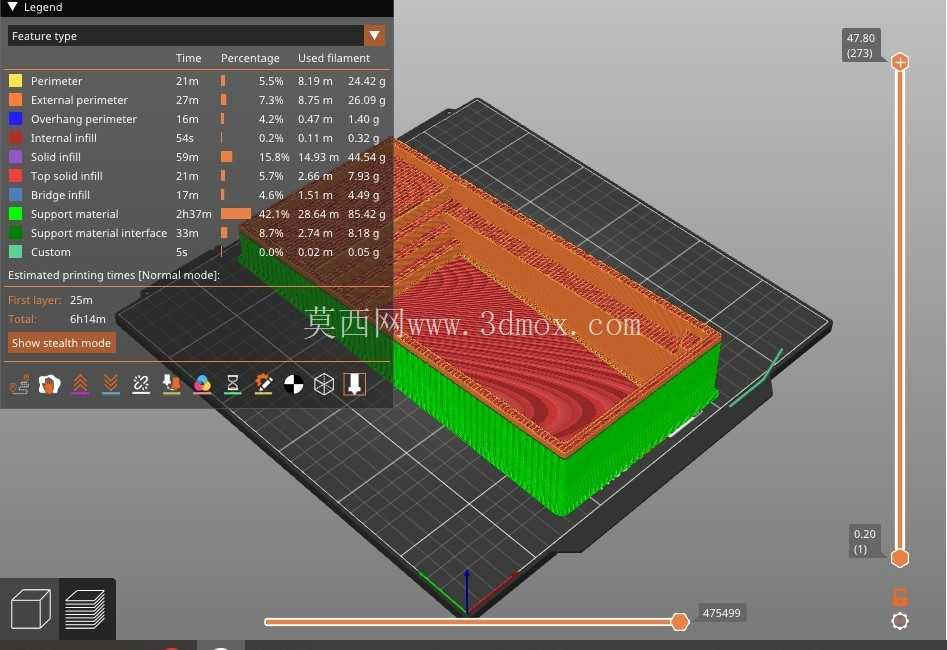Screen dimensions: 947x650
Task: Toggle Bridge infill swatch visibility
Action: (x=16, y=195)
